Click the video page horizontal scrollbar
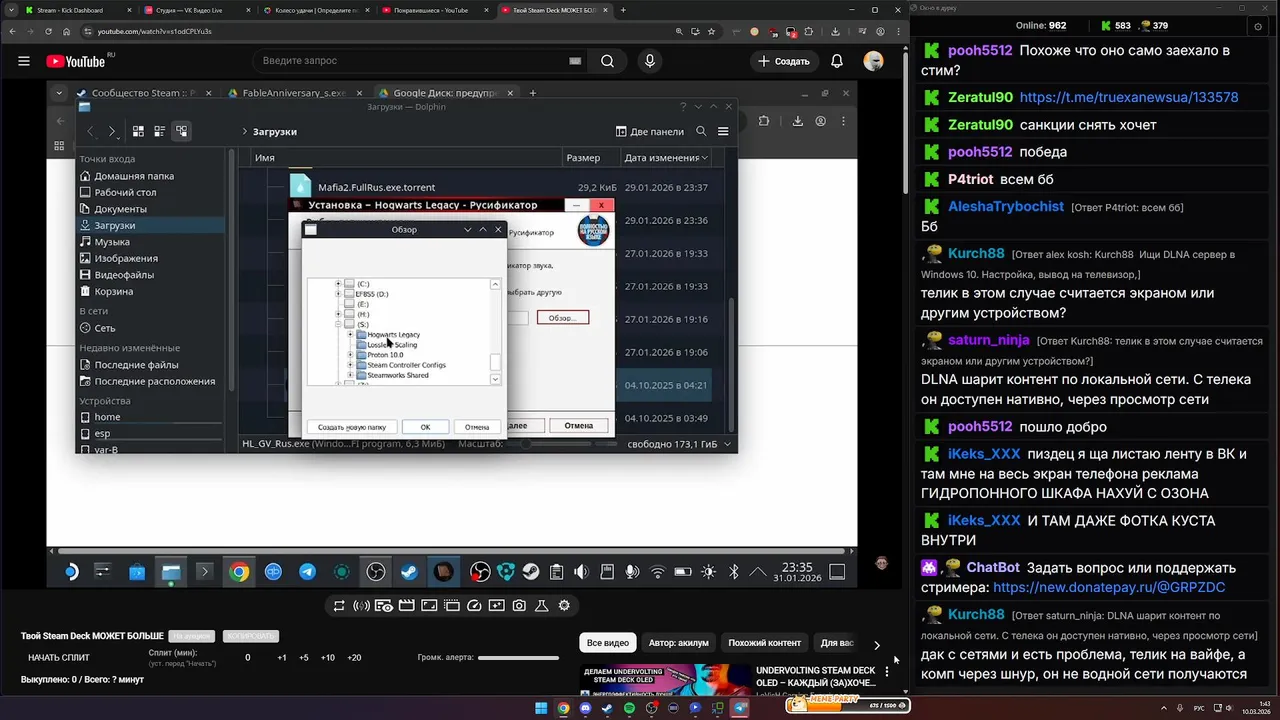1280x720 pixels. point(453,550)
